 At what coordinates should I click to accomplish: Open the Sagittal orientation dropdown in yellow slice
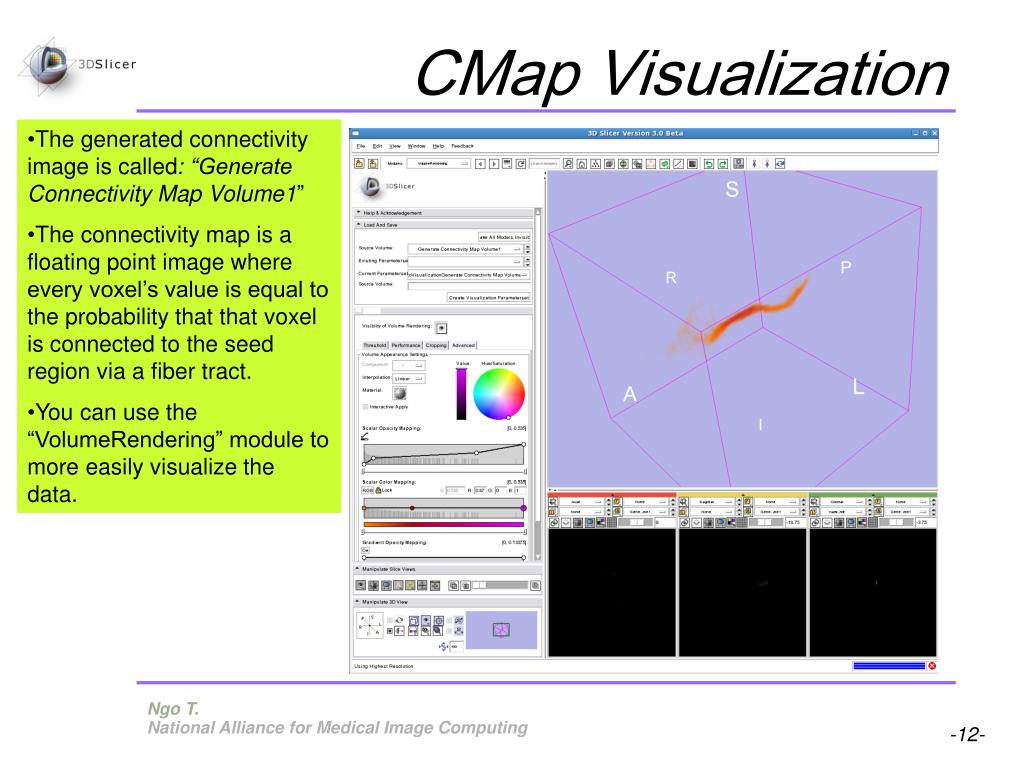click(x=711, y=502)
